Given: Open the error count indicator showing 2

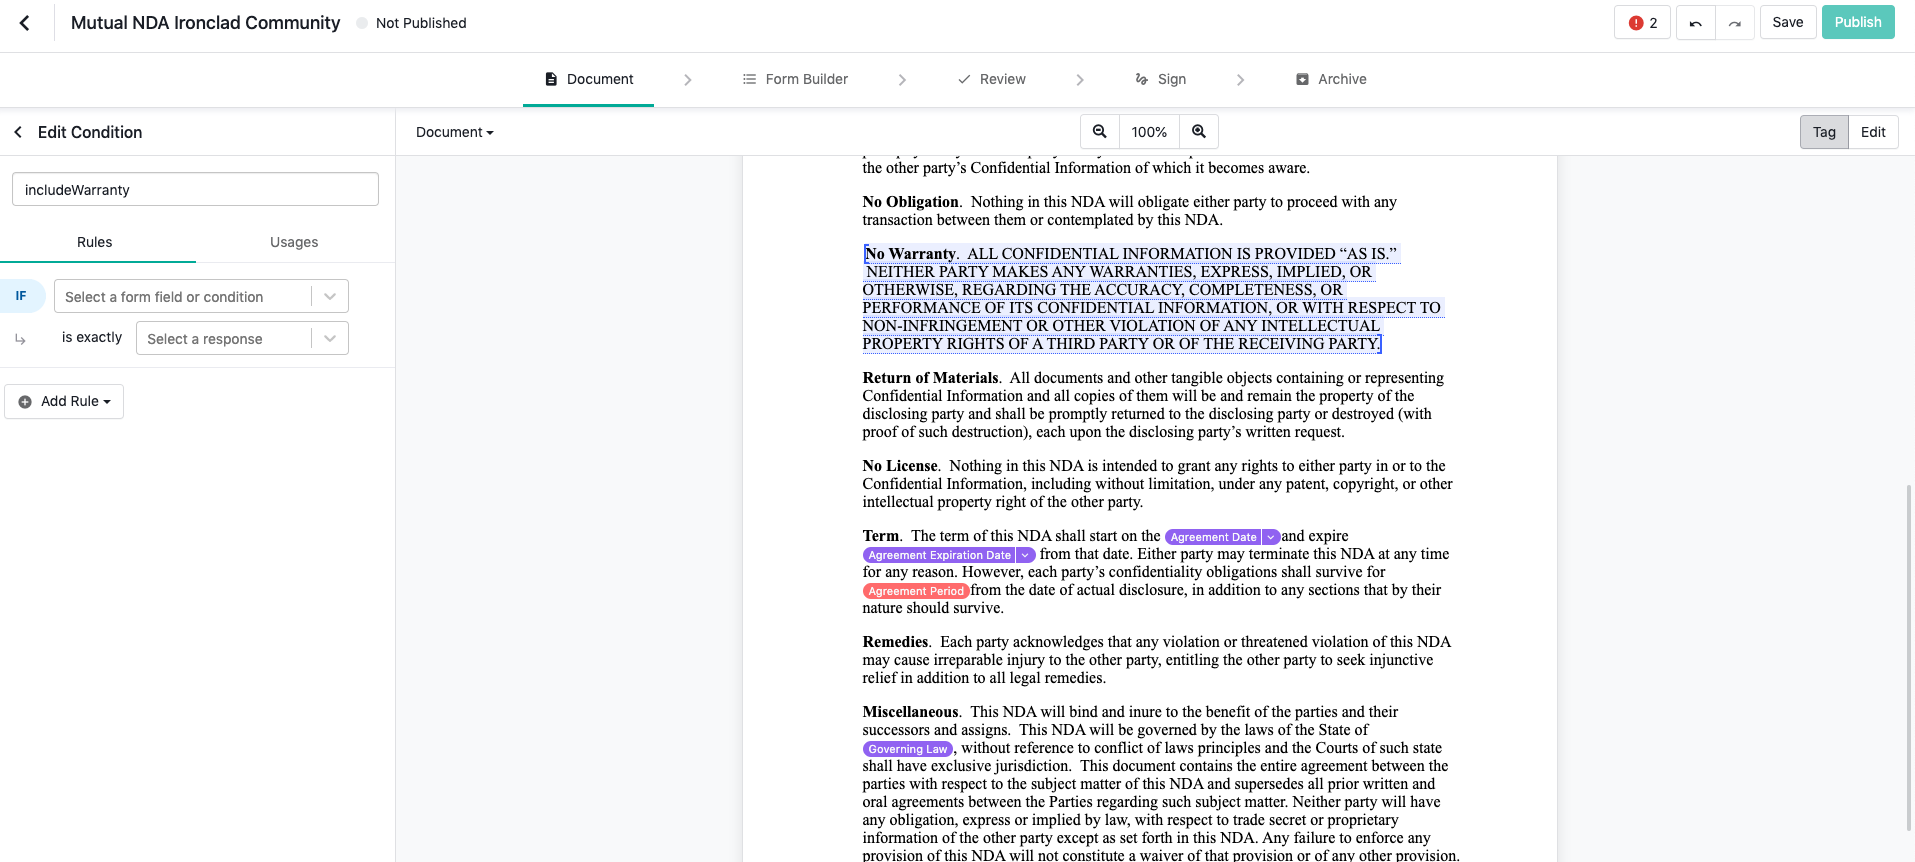Looking at the screenshot, I should pos(1642,23).
